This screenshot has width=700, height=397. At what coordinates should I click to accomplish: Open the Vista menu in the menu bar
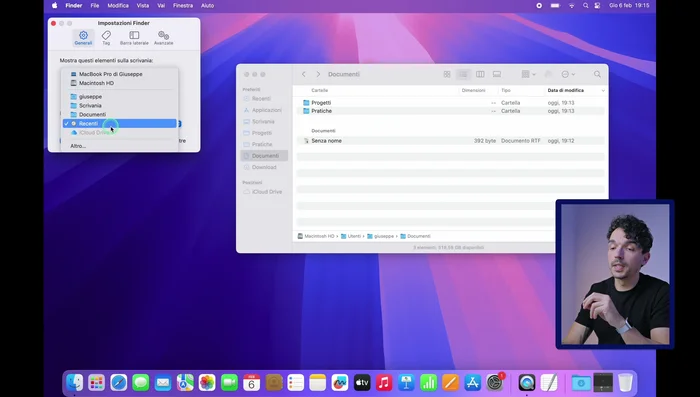(143, 6)
